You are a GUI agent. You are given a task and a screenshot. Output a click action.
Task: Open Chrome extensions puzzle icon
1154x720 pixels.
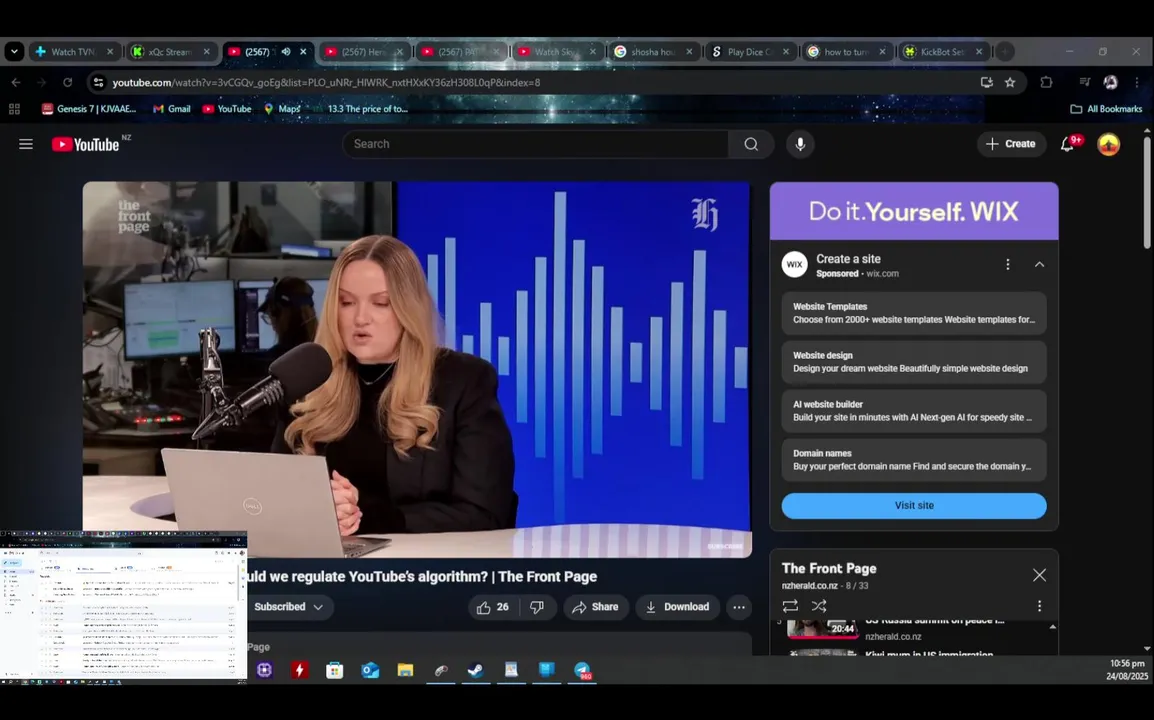pos(1046,82)
